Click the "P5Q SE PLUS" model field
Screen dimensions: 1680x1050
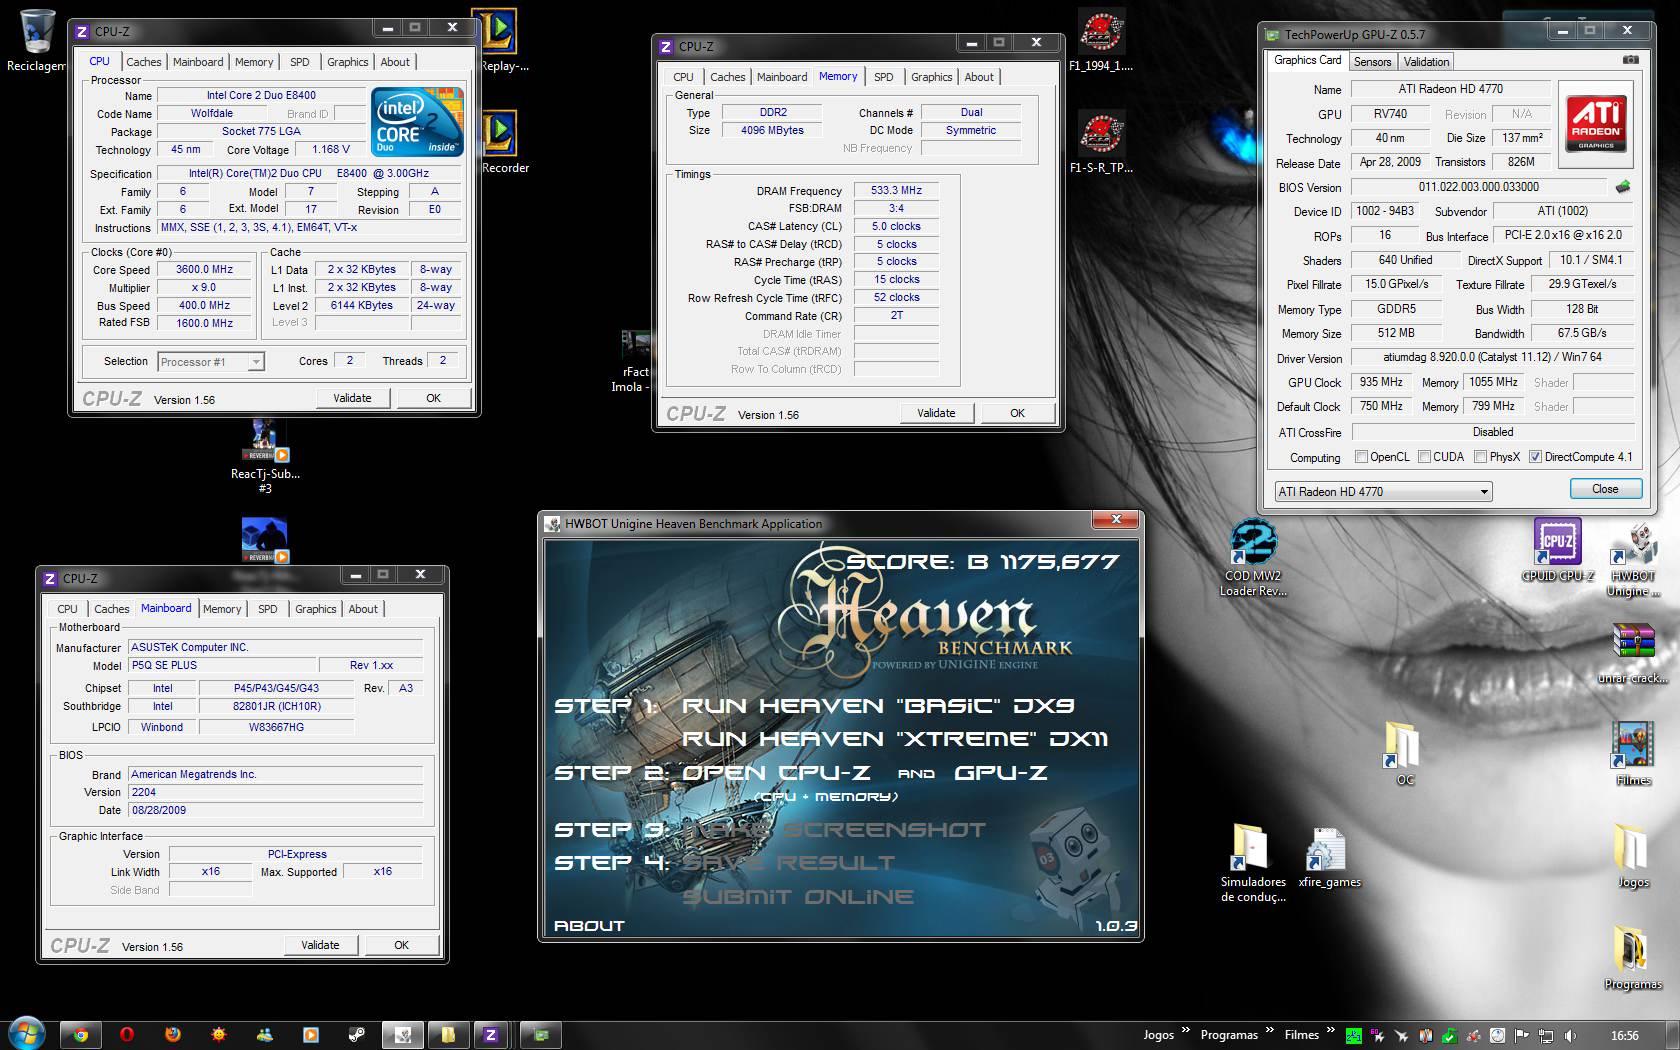[x=220, y=665]
